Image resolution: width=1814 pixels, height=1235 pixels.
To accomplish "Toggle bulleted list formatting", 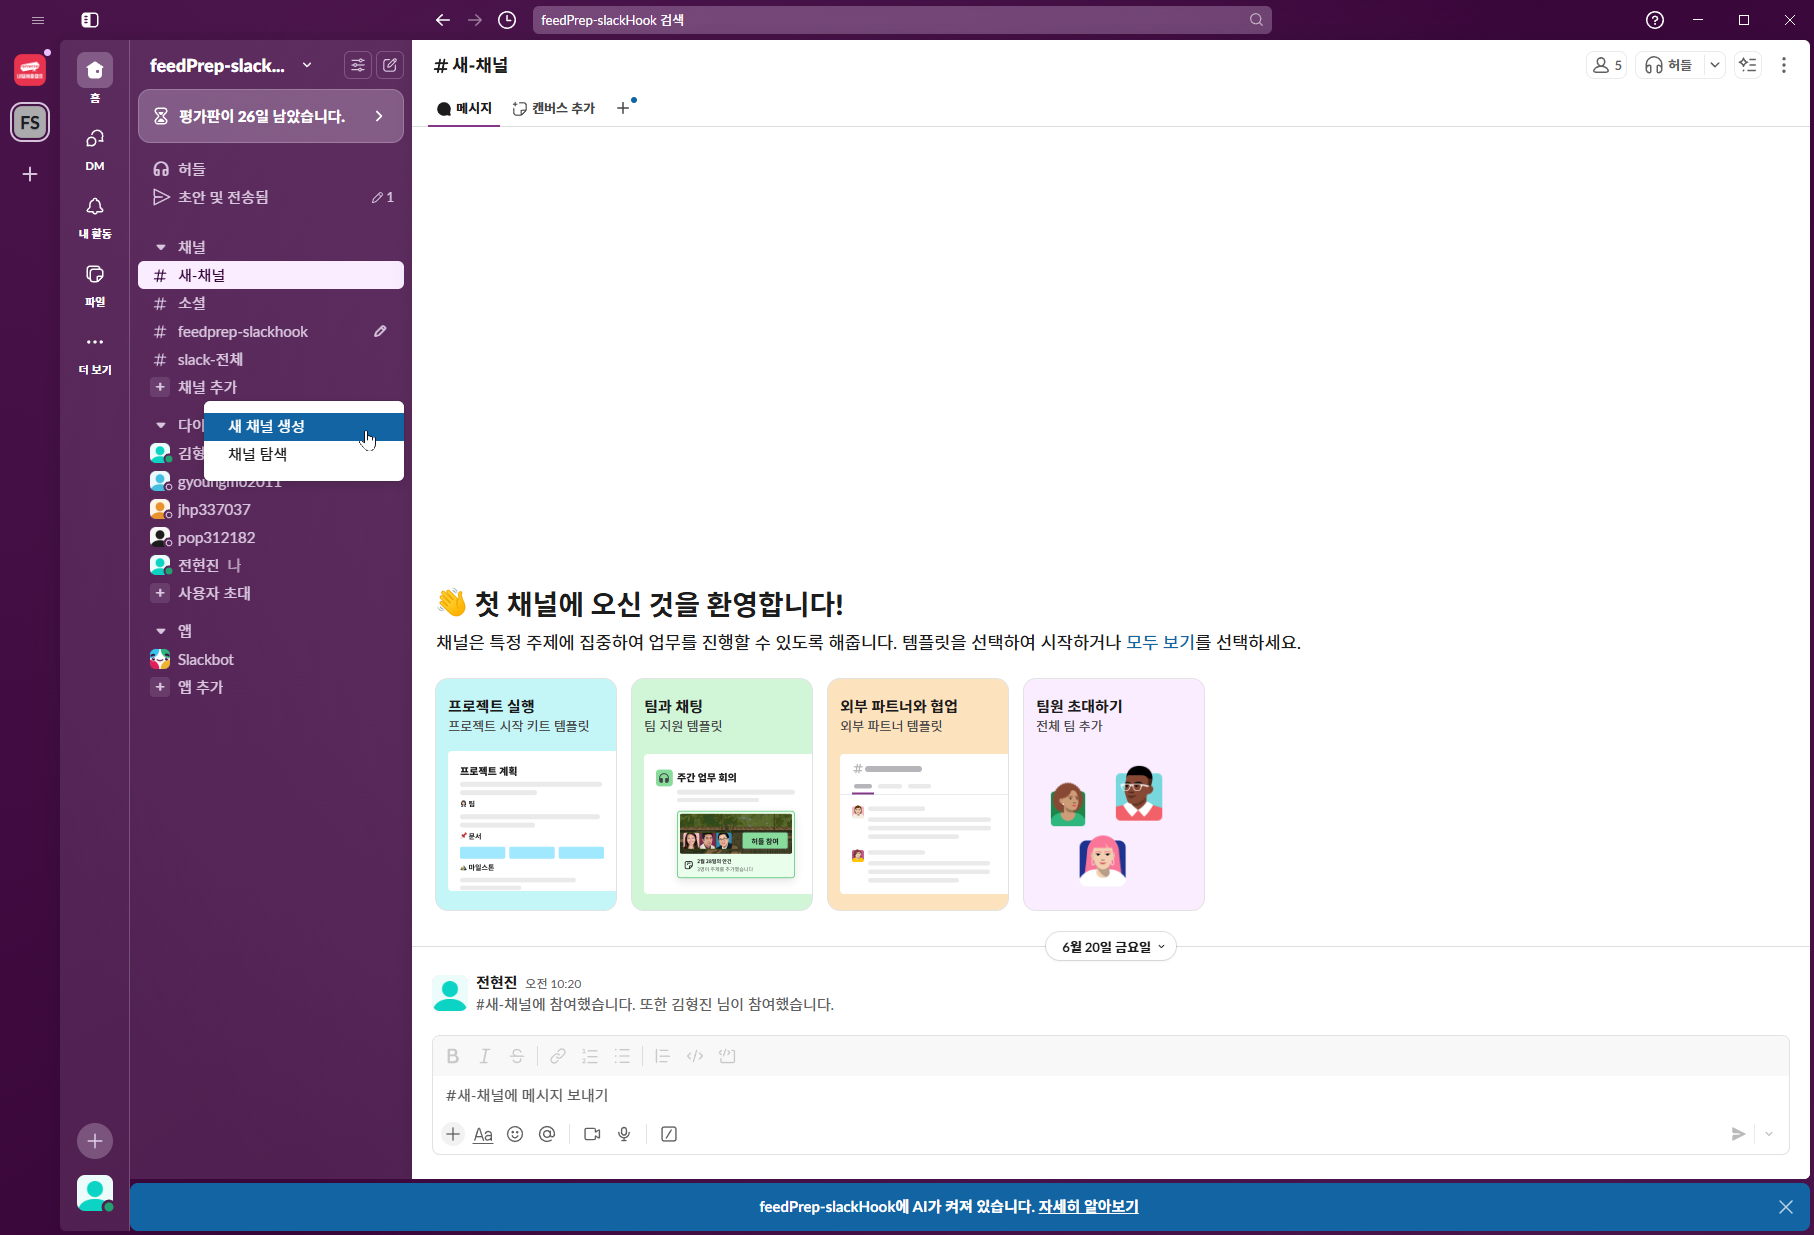I will click(622, 1056).
